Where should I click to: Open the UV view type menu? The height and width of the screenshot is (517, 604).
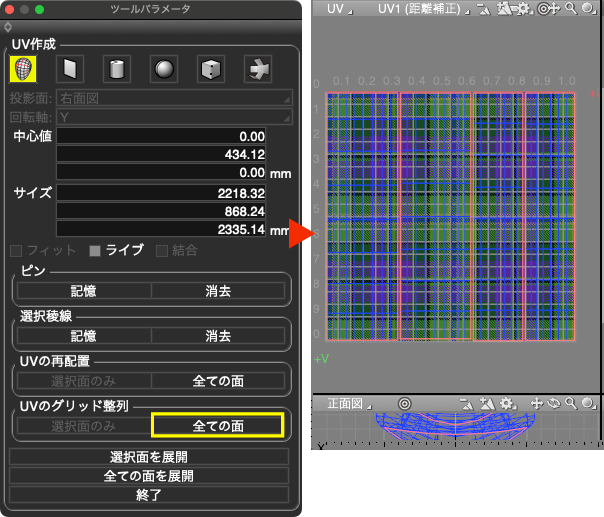[x=340, y=8]
